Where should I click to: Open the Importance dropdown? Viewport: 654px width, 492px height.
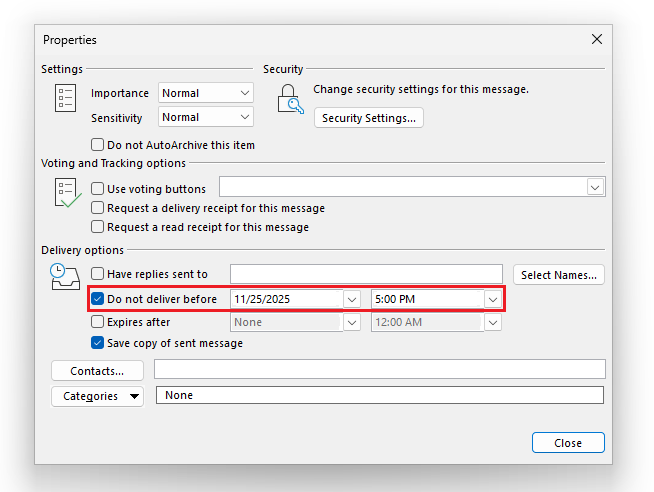pos(206,93)
